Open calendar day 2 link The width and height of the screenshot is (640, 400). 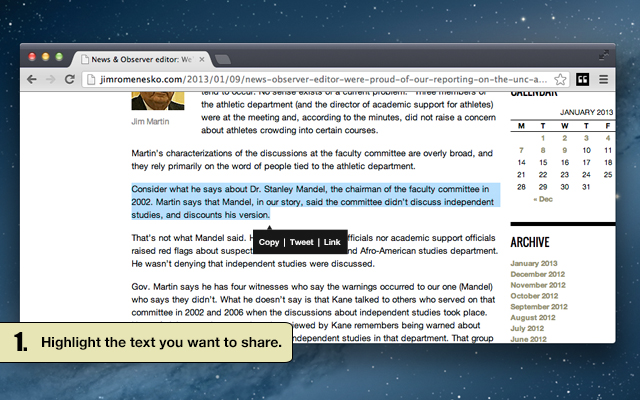[x=564, y=138]
